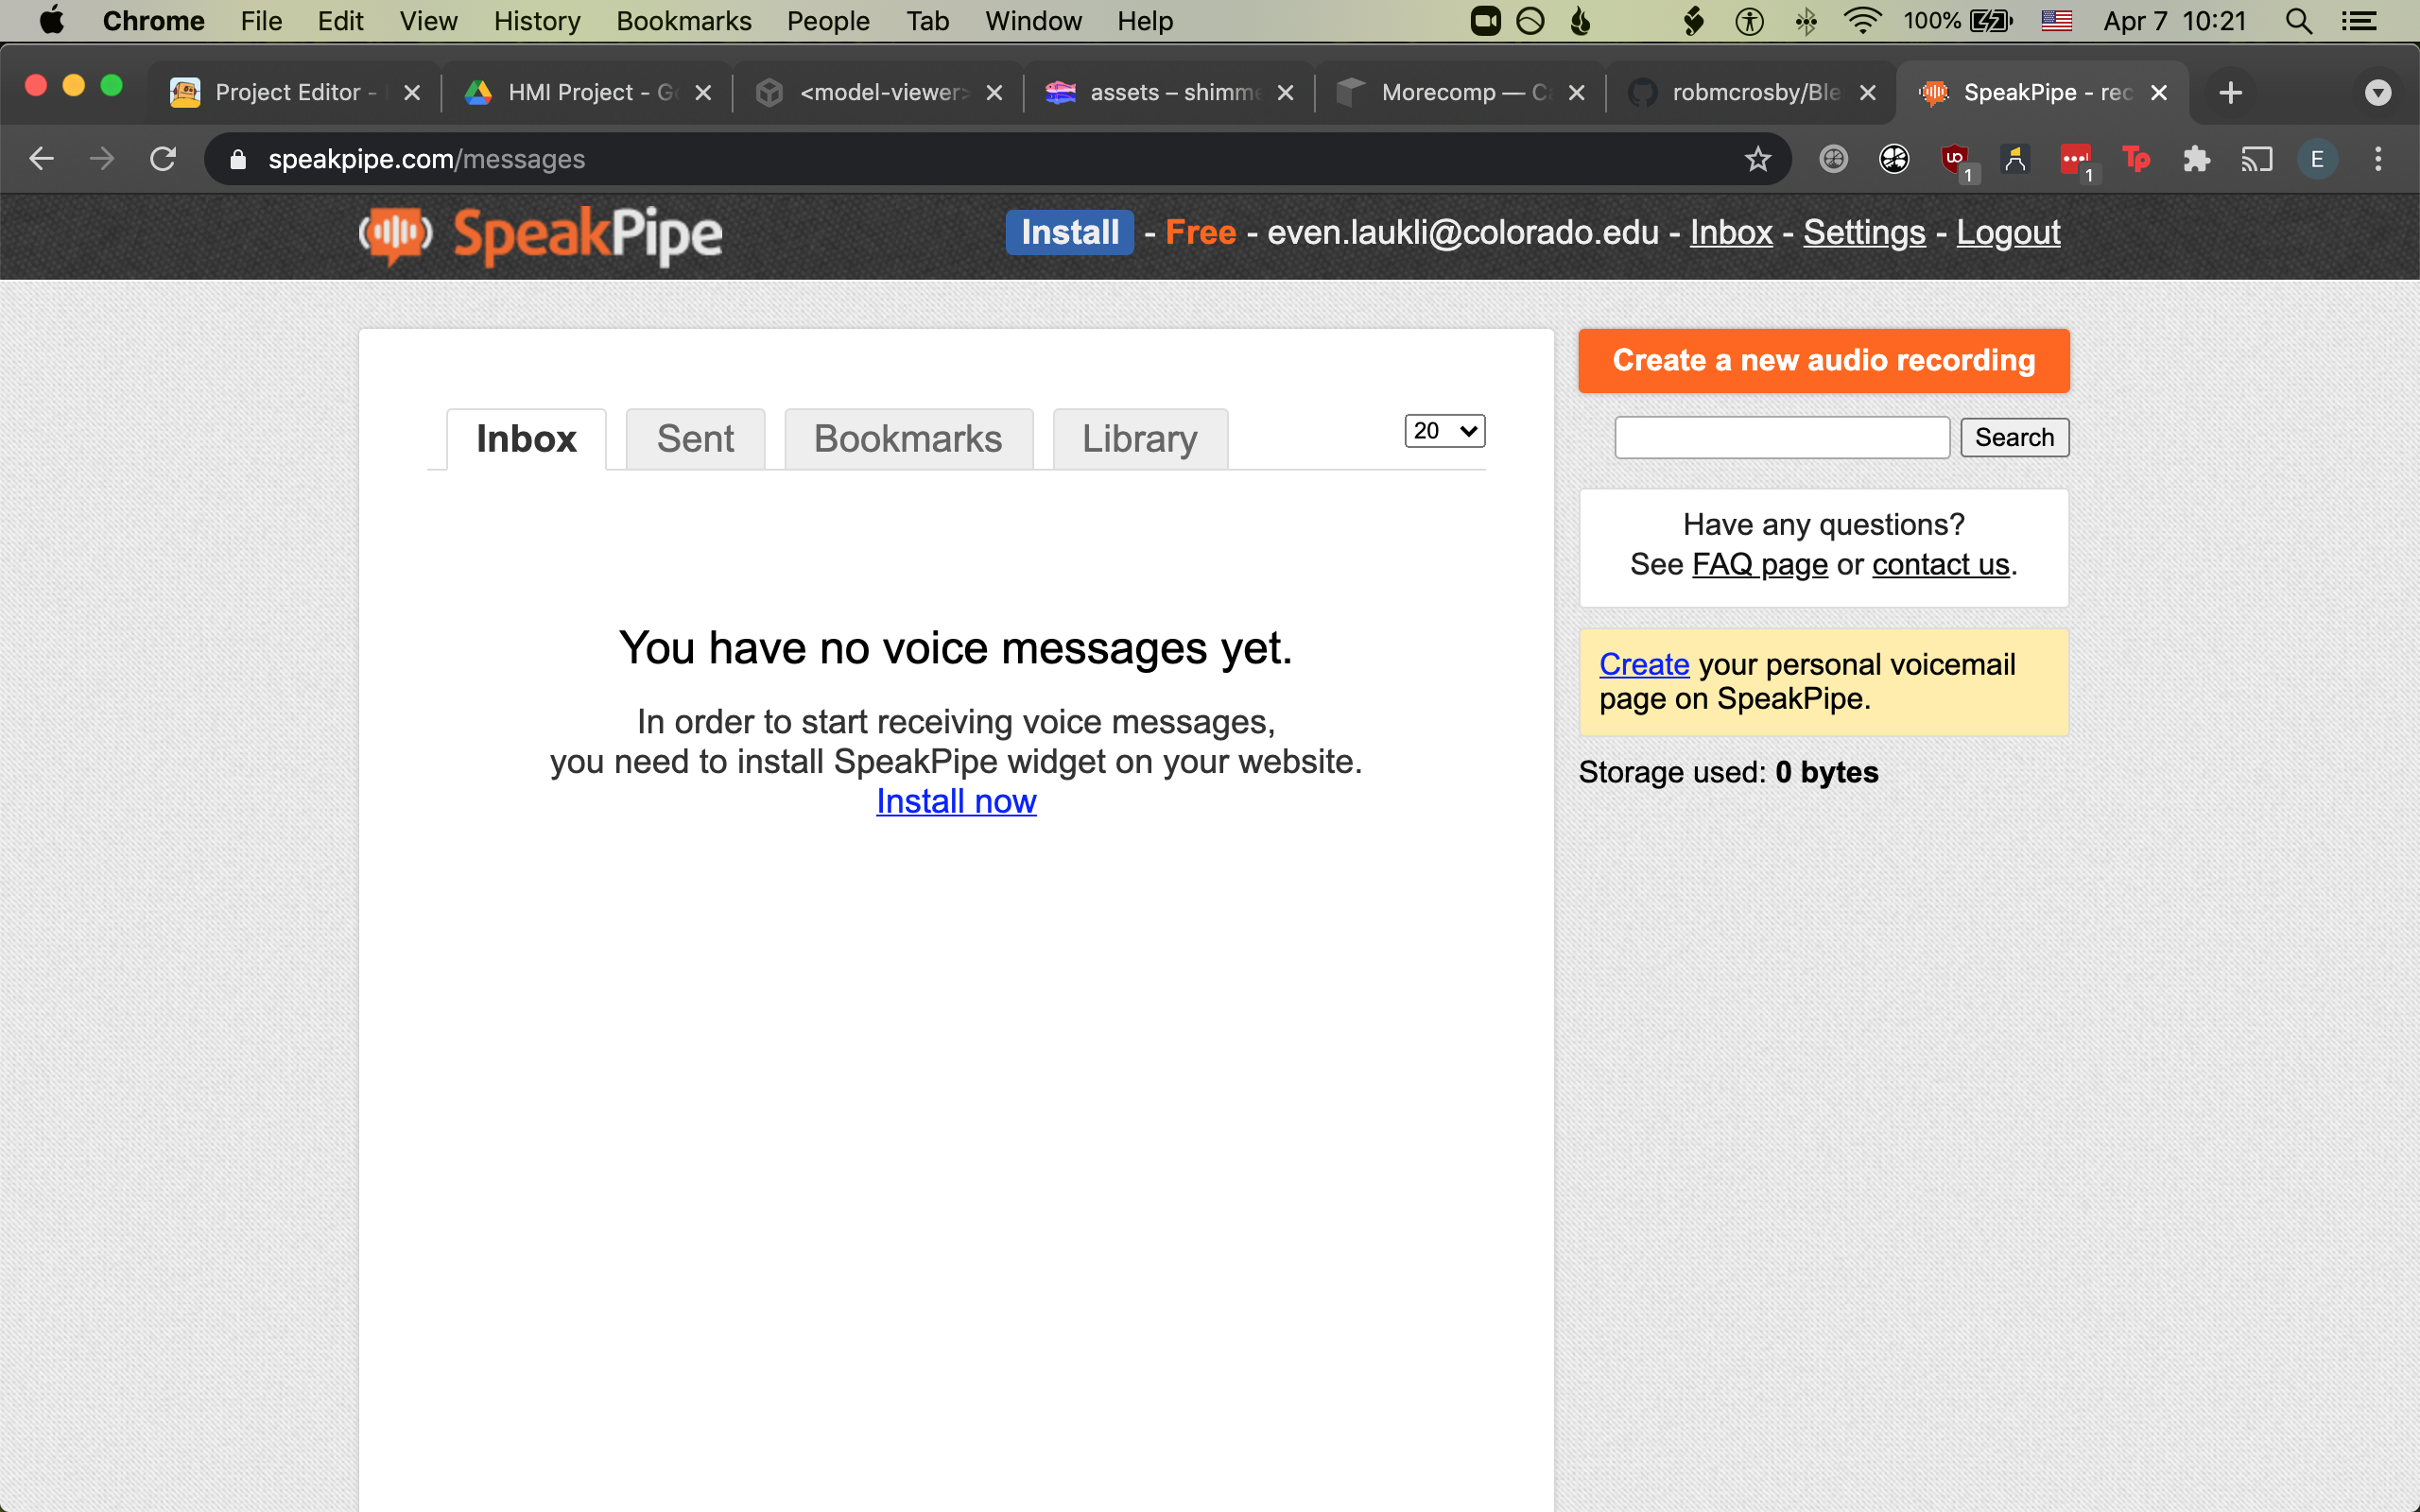Open Spotlight search in menu bar
Image resolution: width=2420 pixels, height=1512 pixels.
pyautogui.click(x=2298, y=21)
